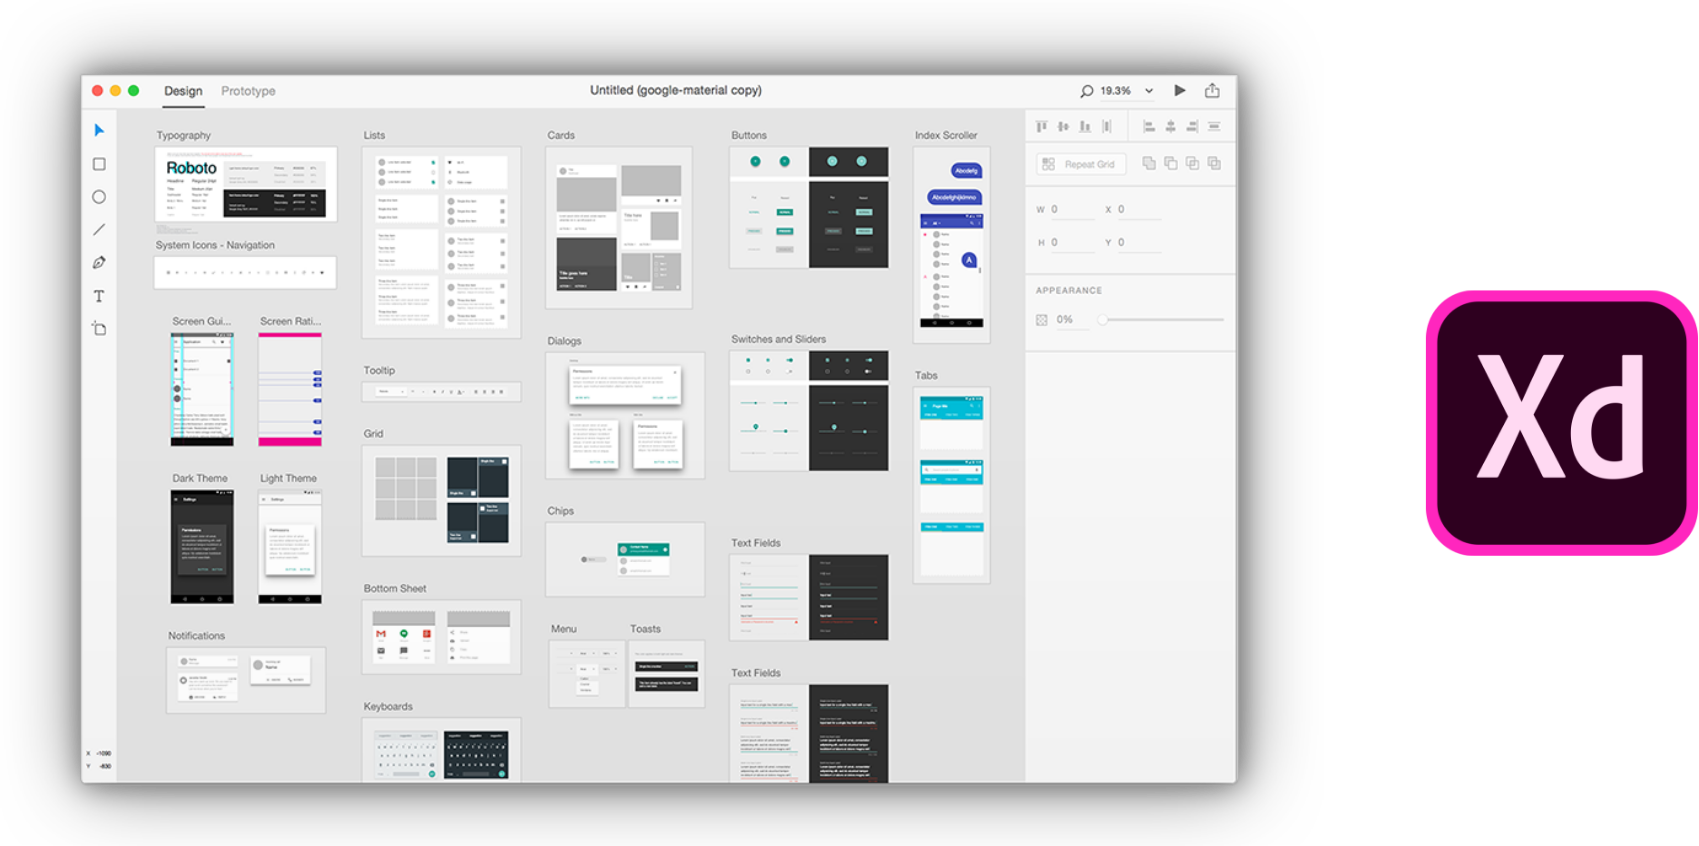Select the Line tool
Viewport: 1699px width, 846px height.
pos(99,230)
